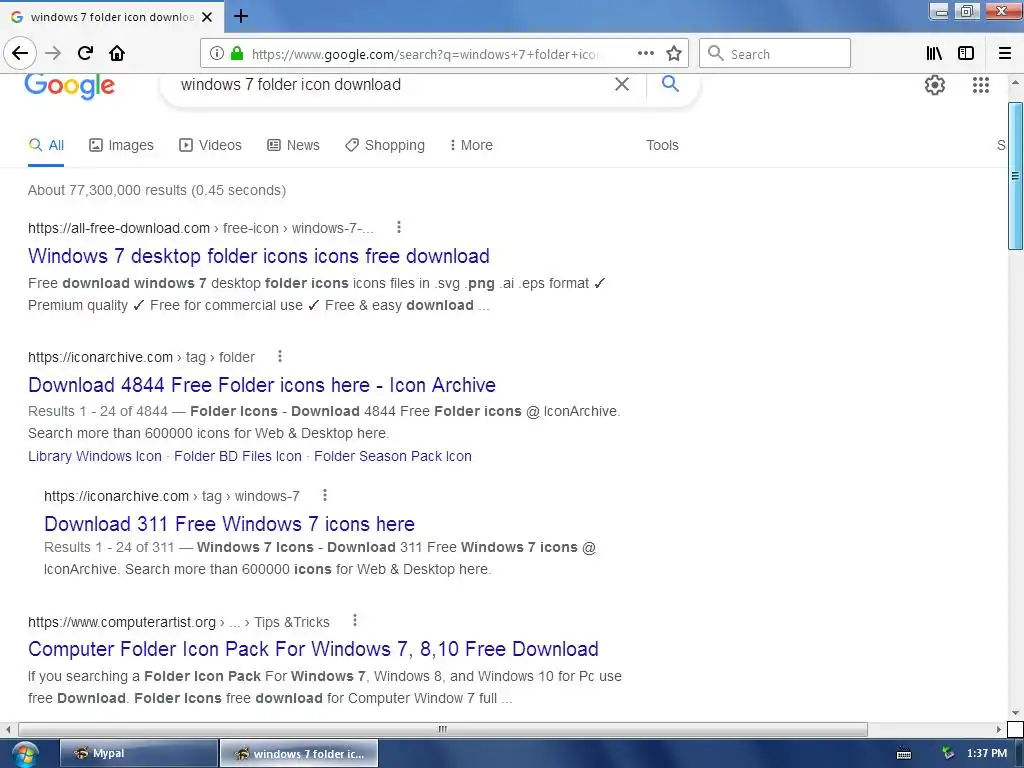Bookmark this page with the star icon
The image size is (1024, 768).
(x=674, y=54)
